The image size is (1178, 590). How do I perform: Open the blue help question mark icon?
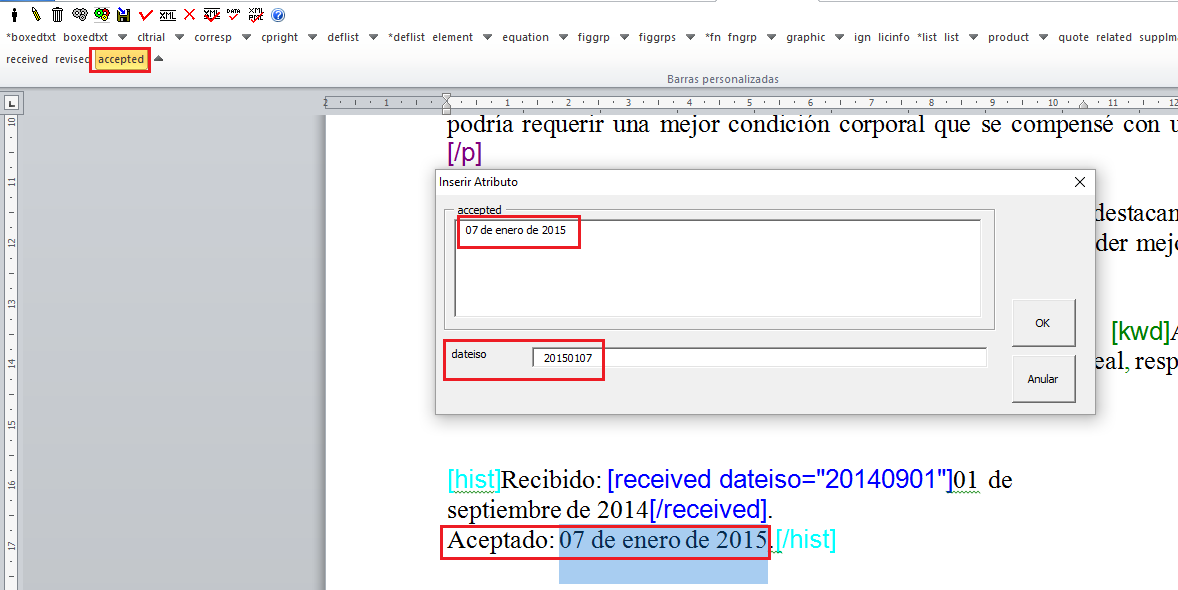(278, 15)
